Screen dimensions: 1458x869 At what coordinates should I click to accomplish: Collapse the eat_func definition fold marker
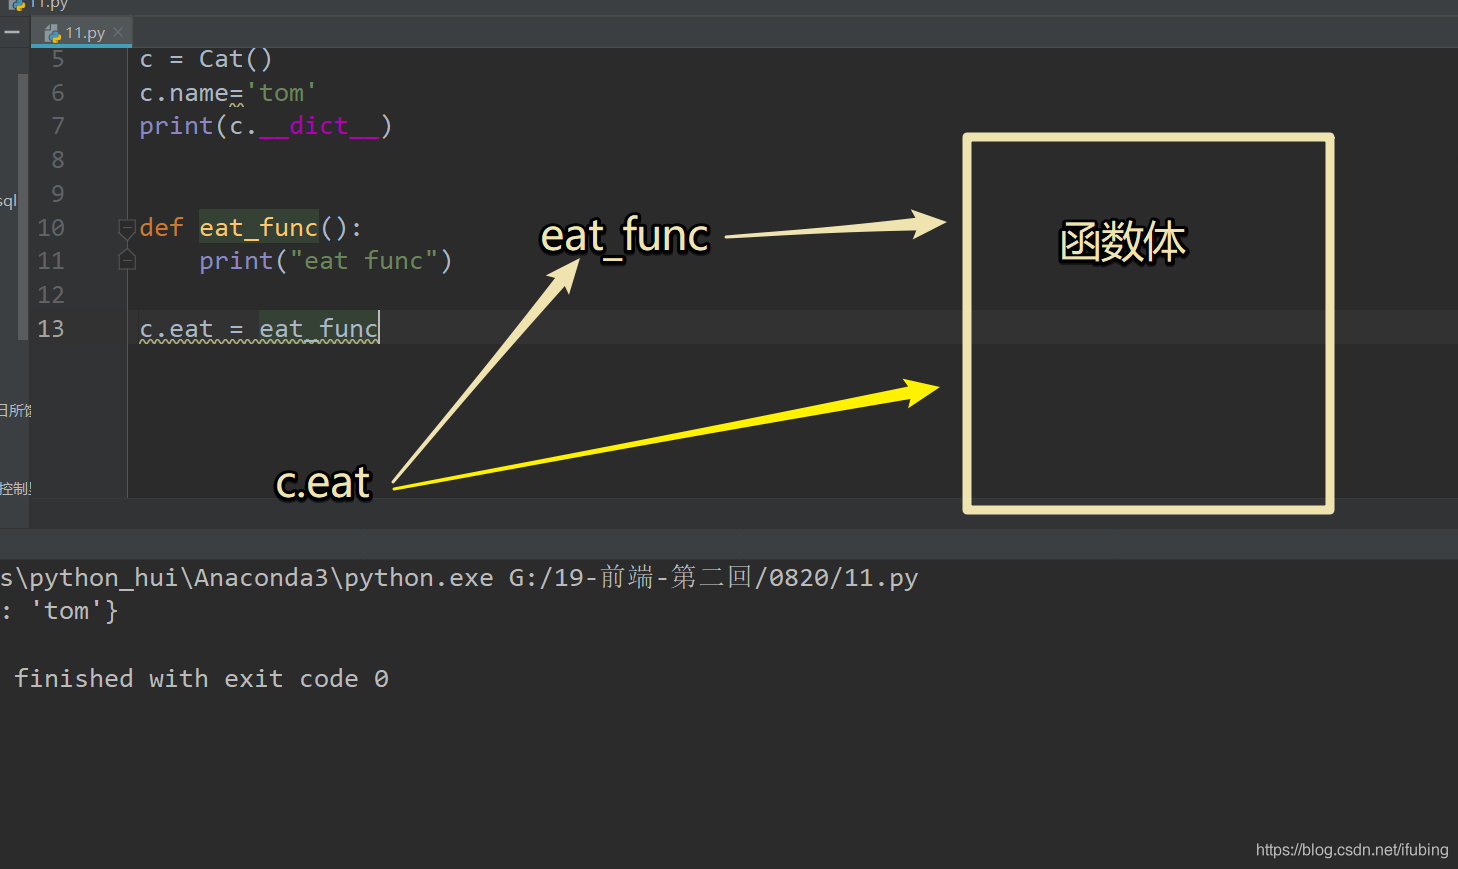point(127,228)
